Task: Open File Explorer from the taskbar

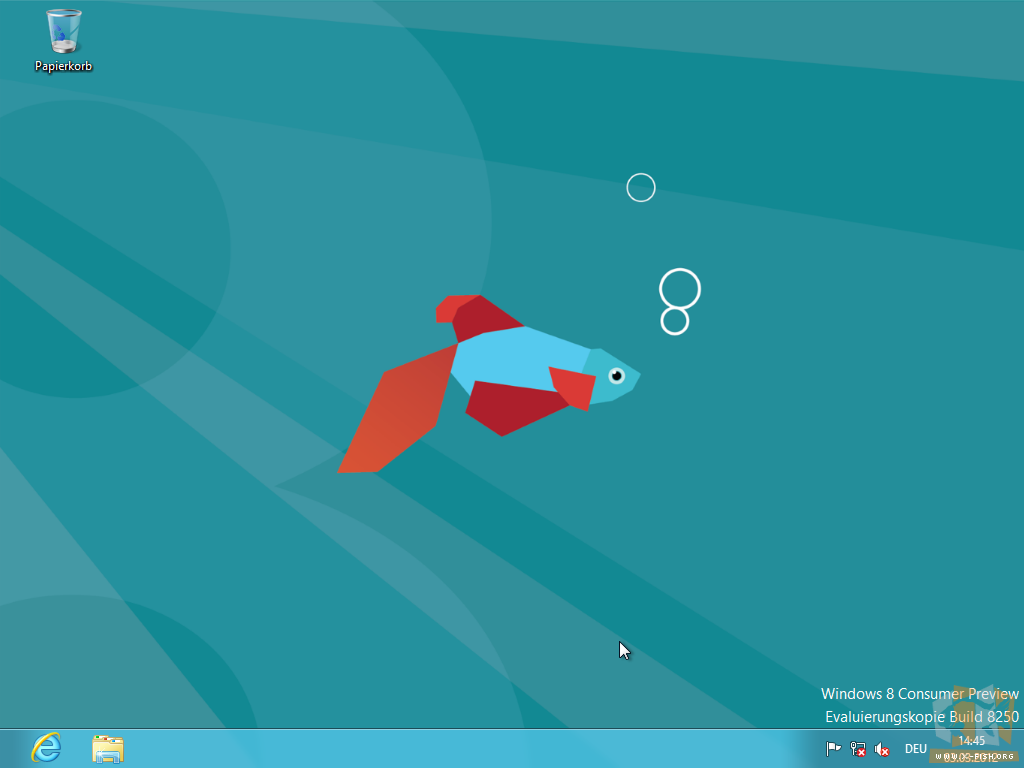Action: [107, 748]
